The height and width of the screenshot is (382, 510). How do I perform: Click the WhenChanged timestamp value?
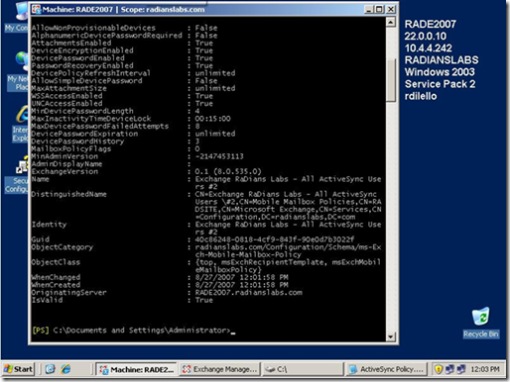[242, 277]
